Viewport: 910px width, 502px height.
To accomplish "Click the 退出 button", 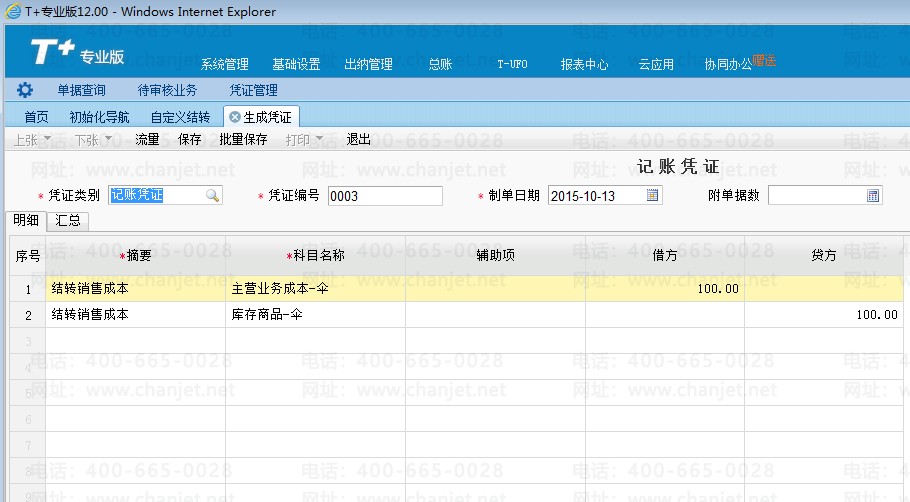I will [358, 140].
